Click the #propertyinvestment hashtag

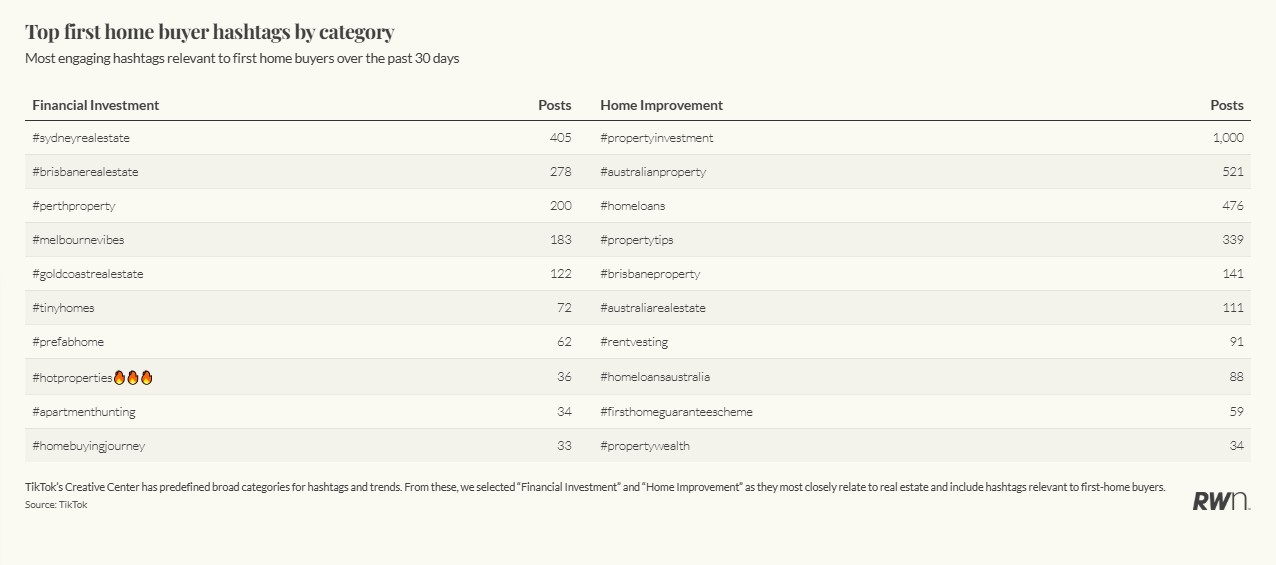pyautogui.click(x=657, y=138)
